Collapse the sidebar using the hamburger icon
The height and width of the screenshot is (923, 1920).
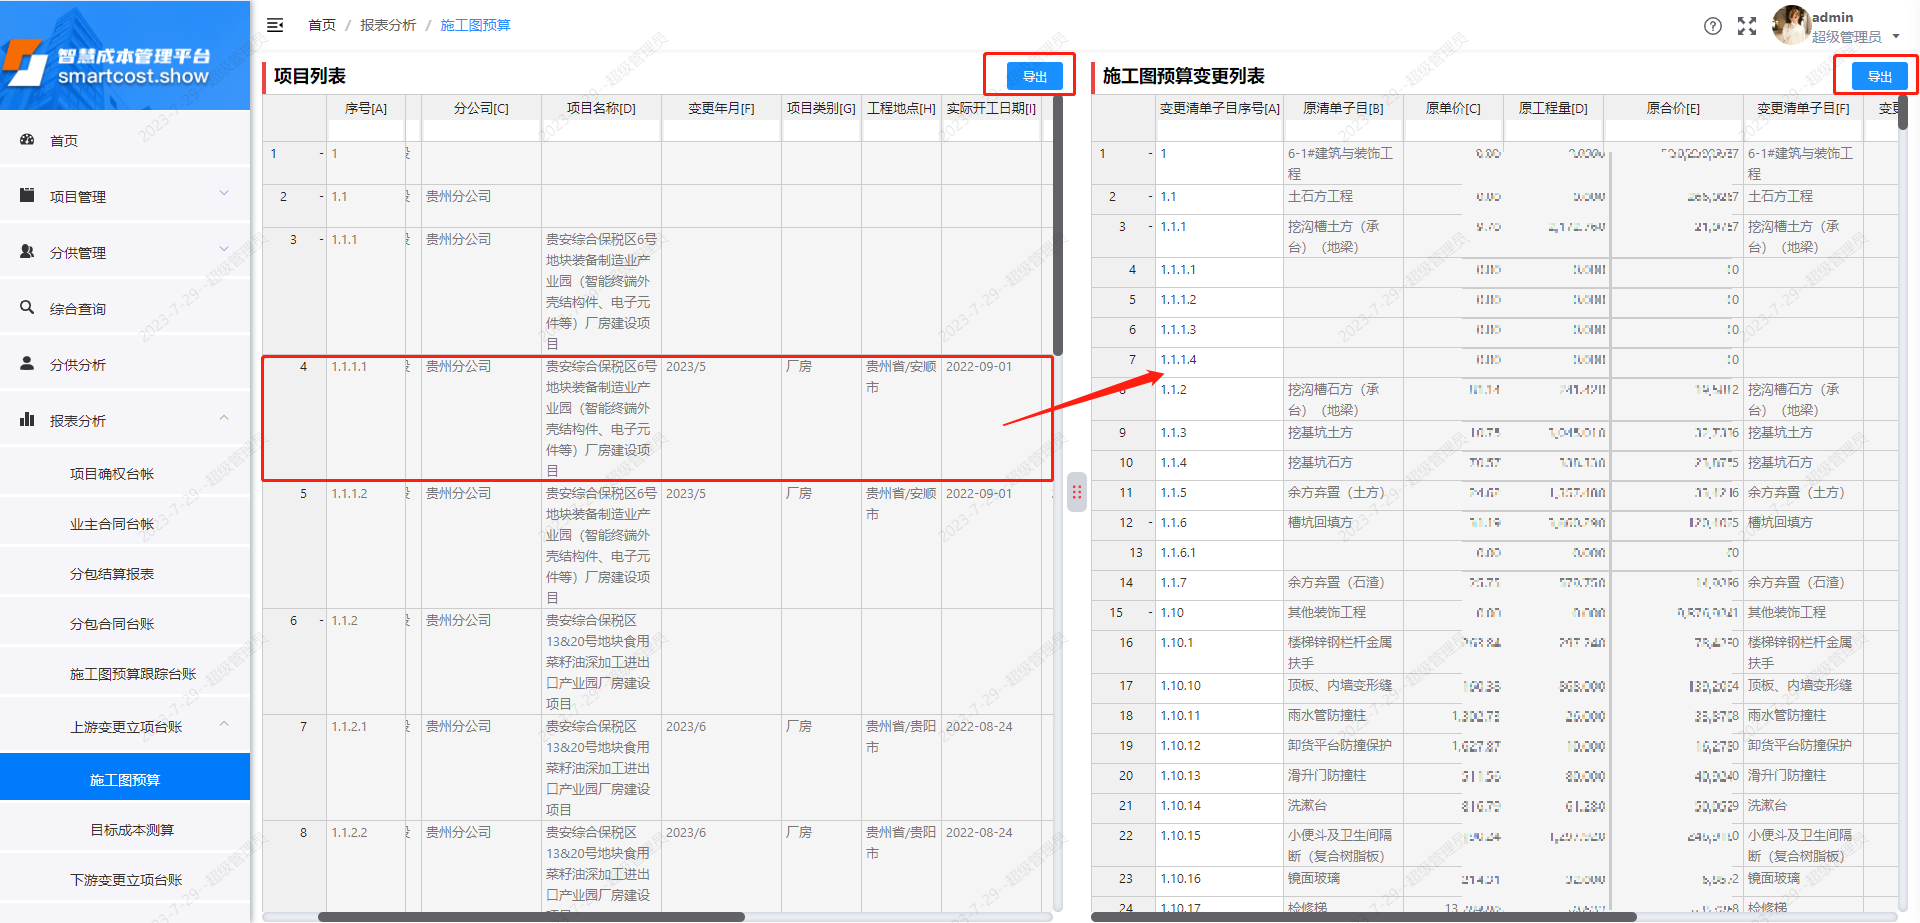(275, 25)
